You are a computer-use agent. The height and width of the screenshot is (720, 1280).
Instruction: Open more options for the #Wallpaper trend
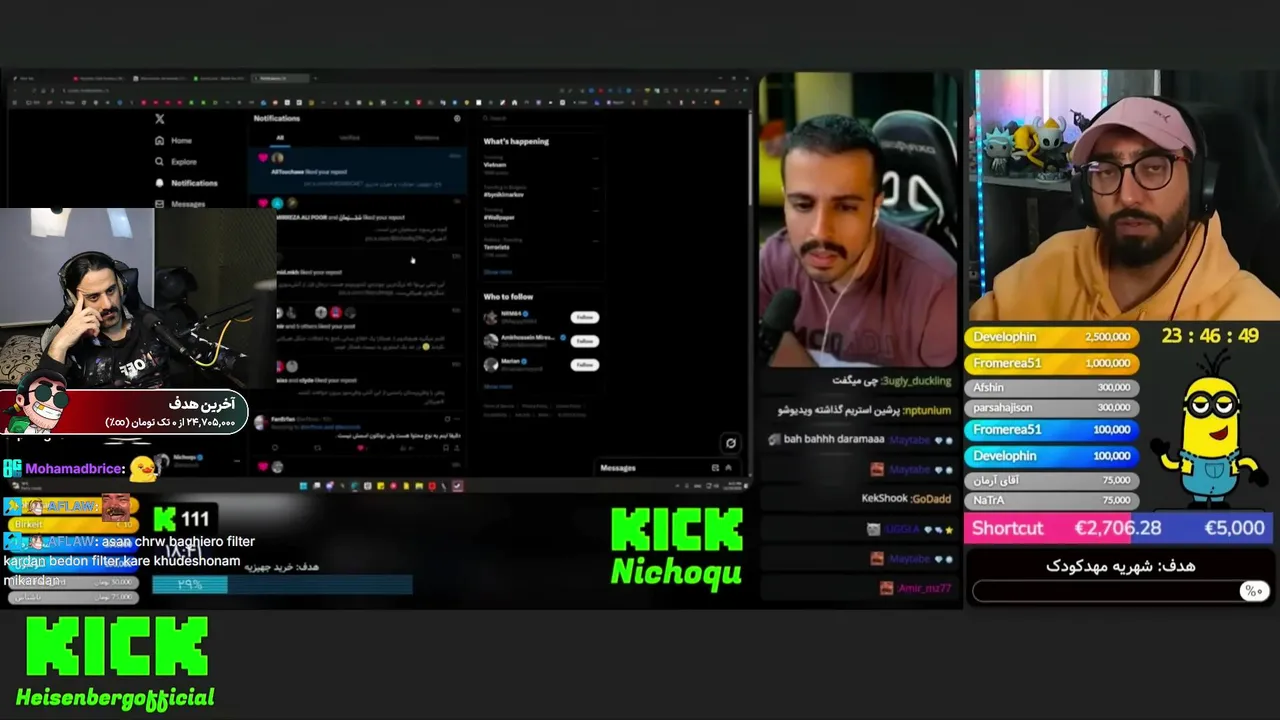click(x=595, y=210)
